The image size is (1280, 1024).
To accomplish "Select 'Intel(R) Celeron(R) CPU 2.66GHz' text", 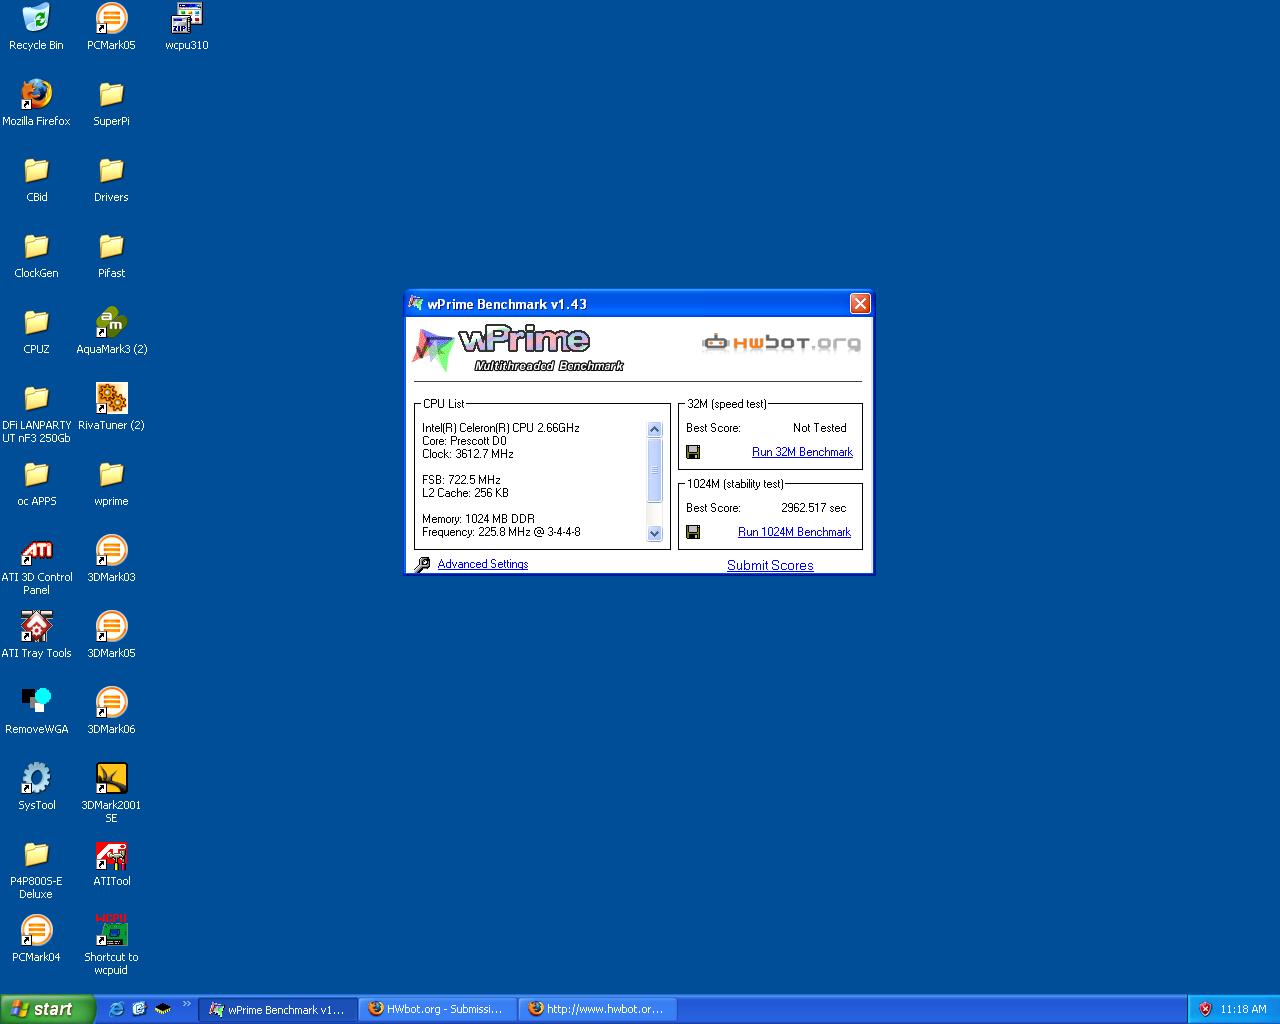I will point(501,428).
